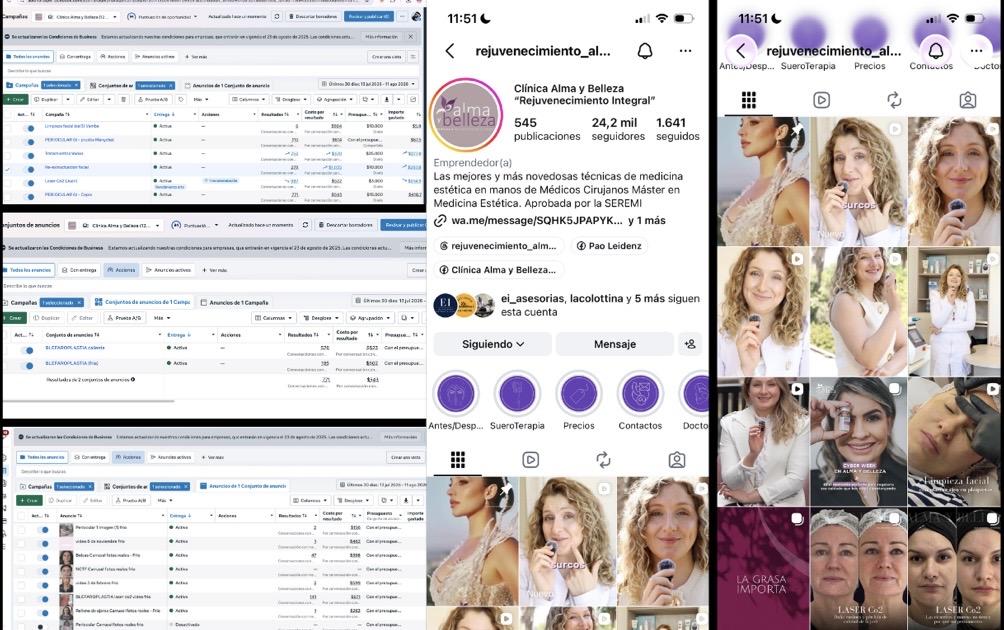
Task: Uncheck Re-estructuracion facial campaign checkbox
Action: pyautogui.click(x=8, y=169)
